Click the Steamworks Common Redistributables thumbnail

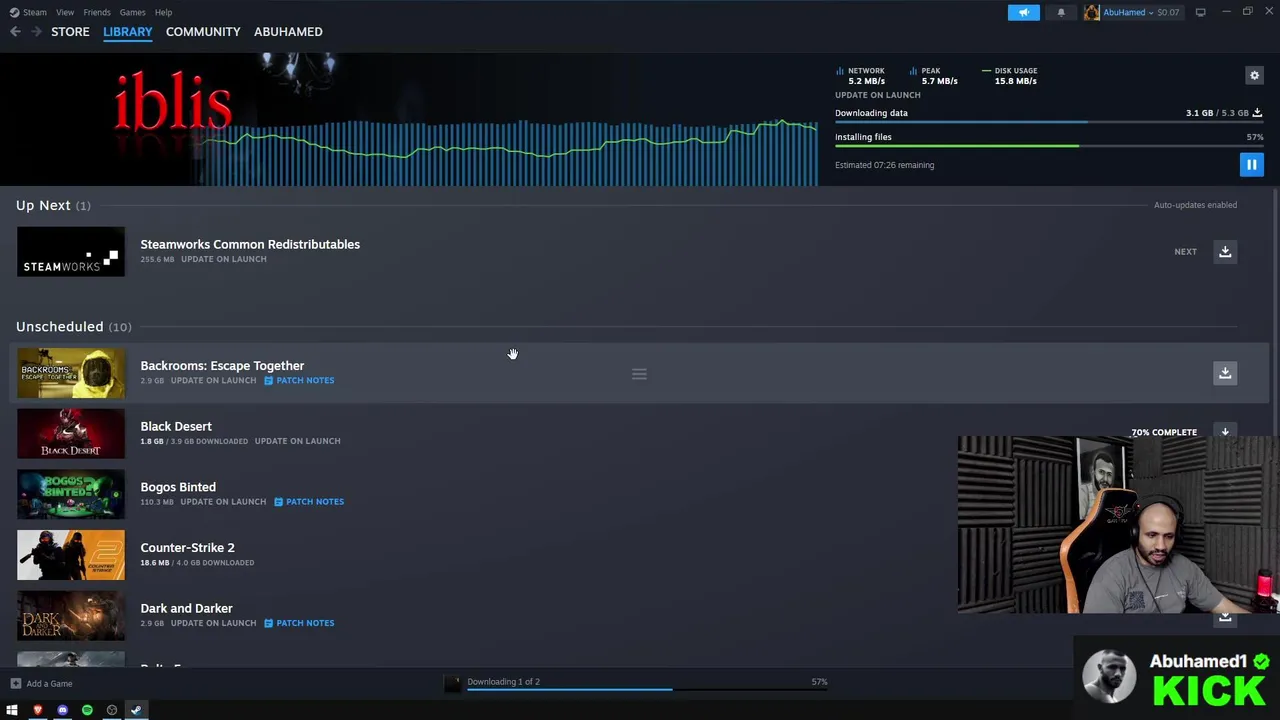point(71,252)
